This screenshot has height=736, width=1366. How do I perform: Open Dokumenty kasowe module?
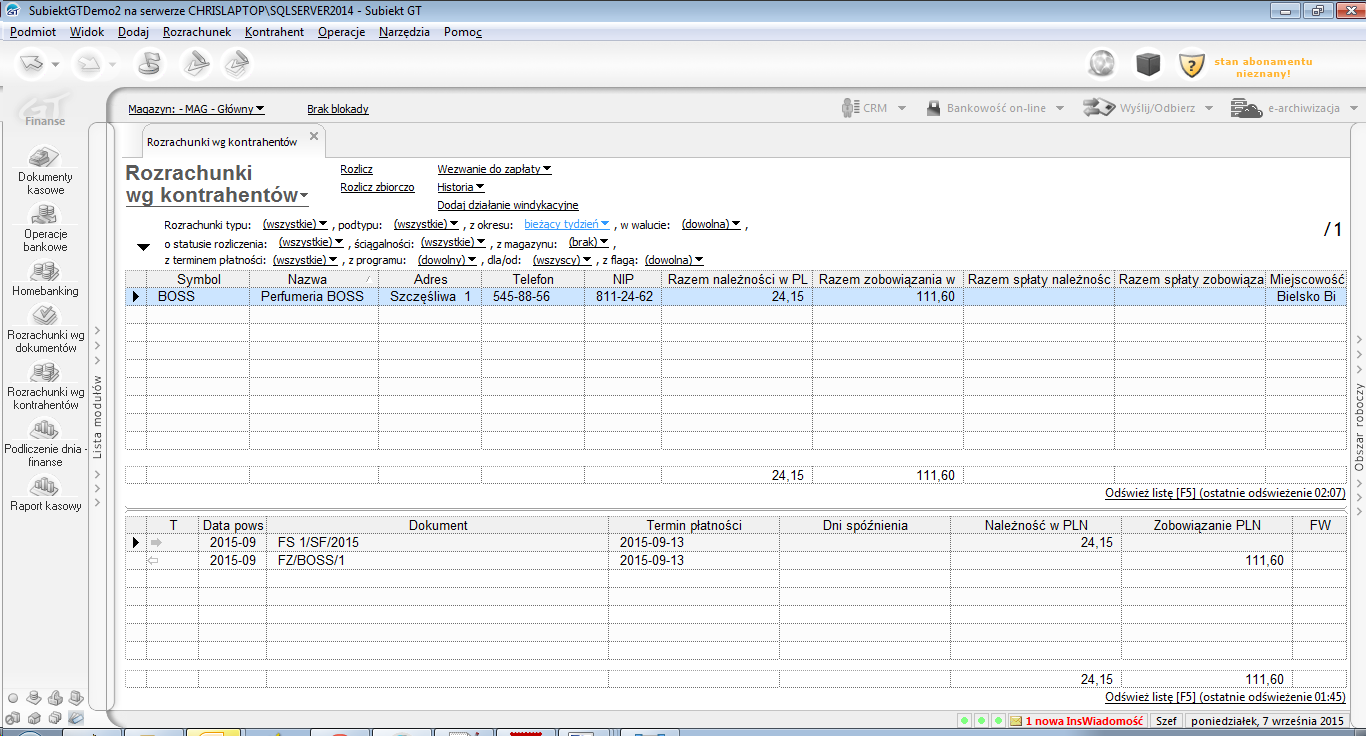[45, 170]
